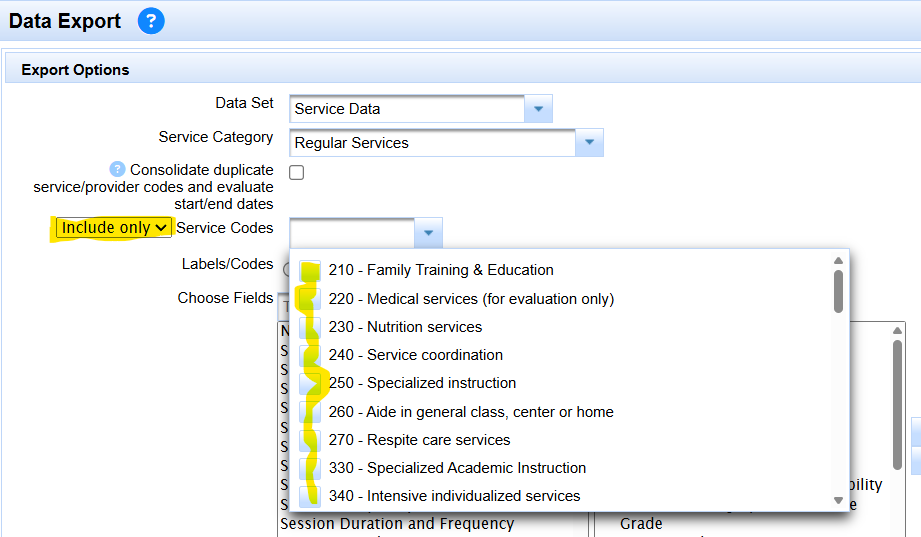Click the scroll up arrow in the list
This screenshot has height=537, width=921.
[x=839, y=262]
